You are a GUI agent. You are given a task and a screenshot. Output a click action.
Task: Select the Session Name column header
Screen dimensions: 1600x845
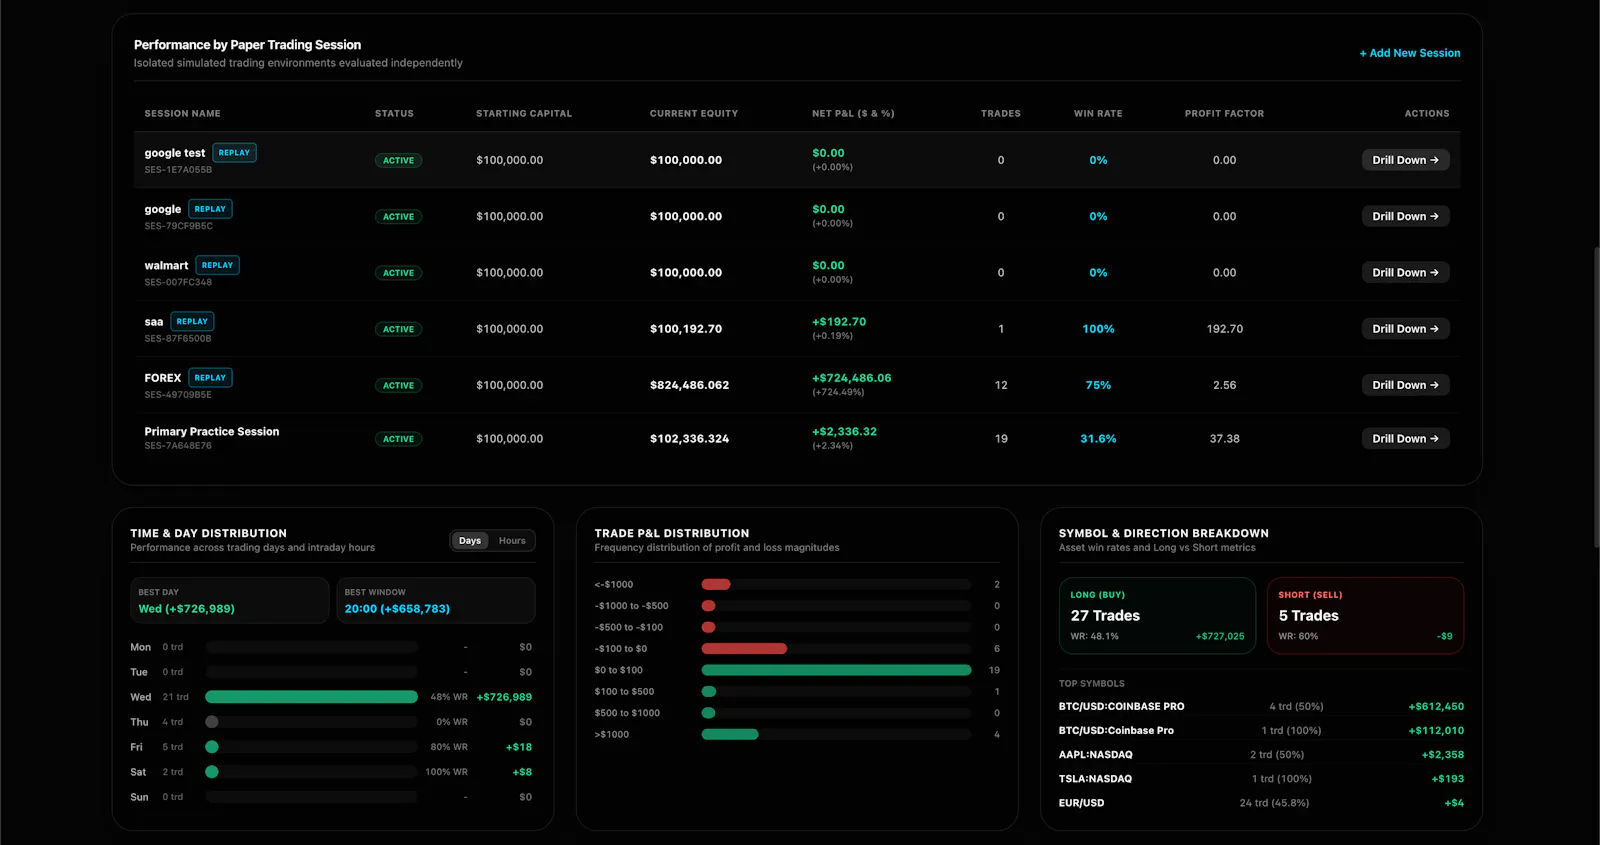(182, 114)
